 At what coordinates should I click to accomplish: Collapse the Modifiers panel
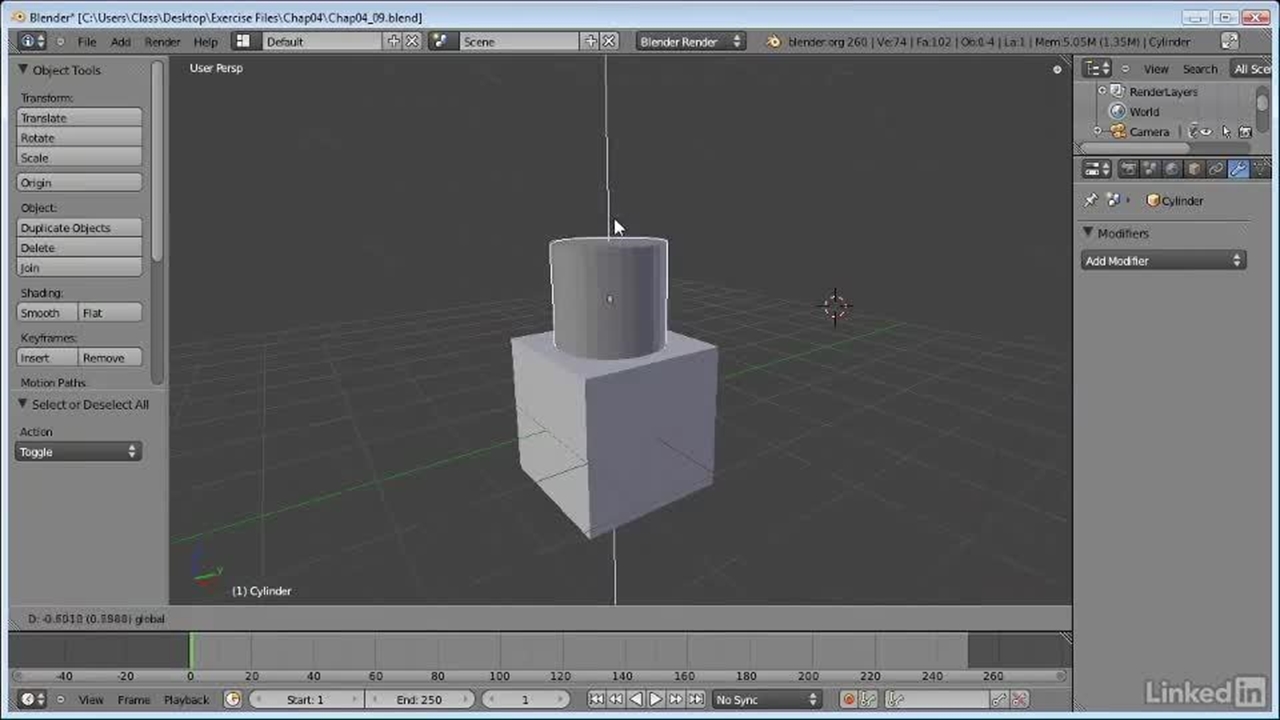[x=1089, y=233]
